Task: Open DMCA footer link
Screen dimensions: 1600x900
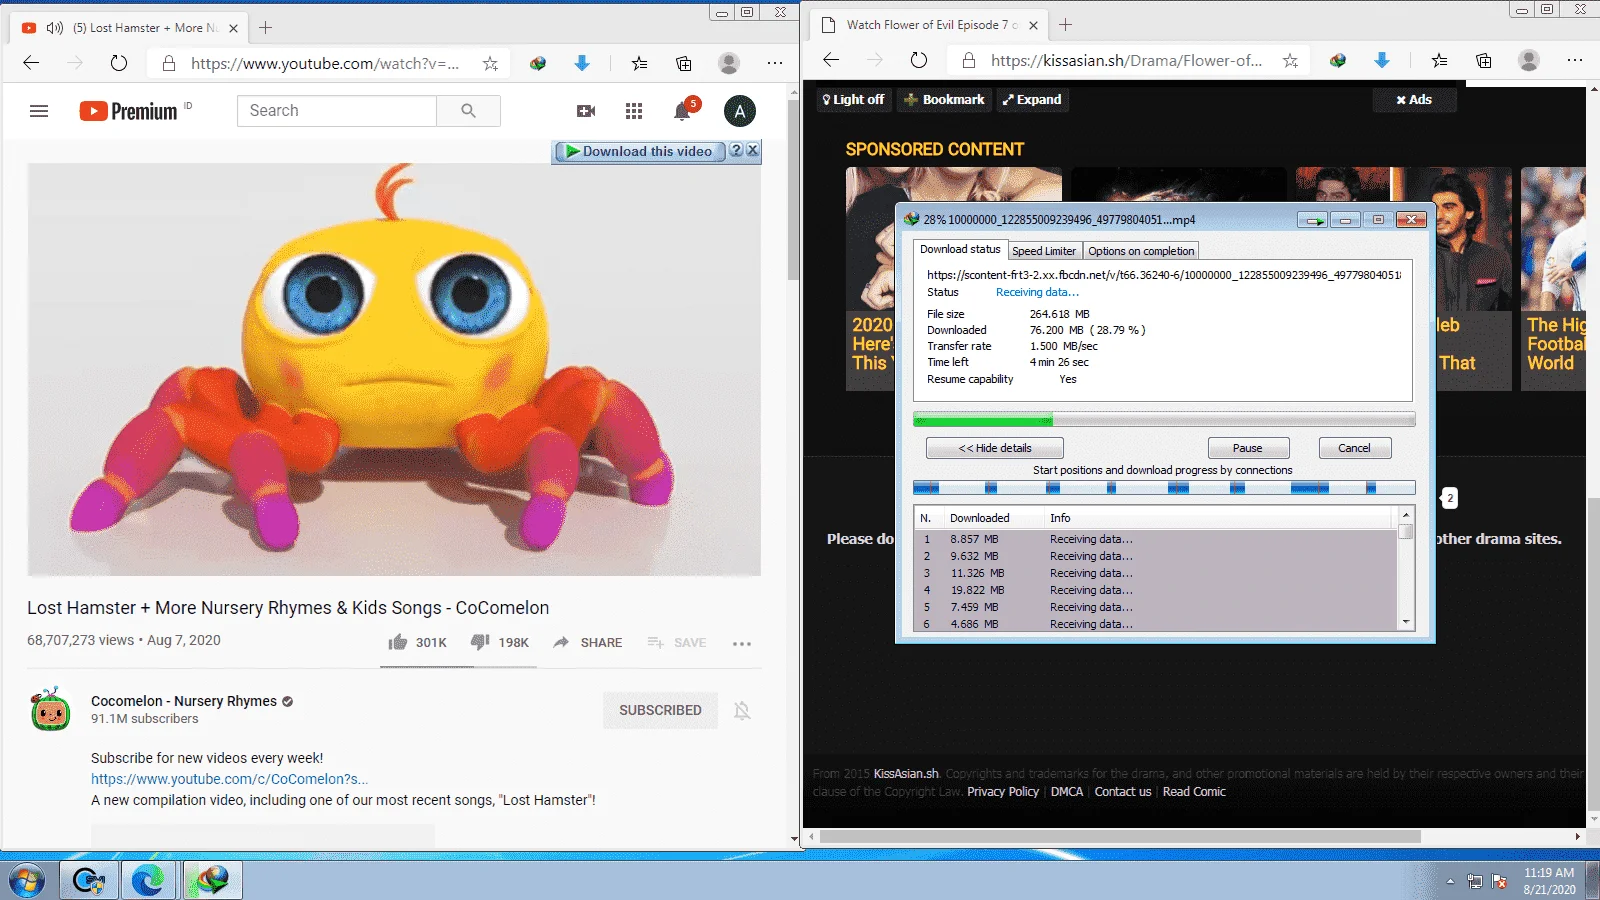Action: click(x=1067, y=792)
